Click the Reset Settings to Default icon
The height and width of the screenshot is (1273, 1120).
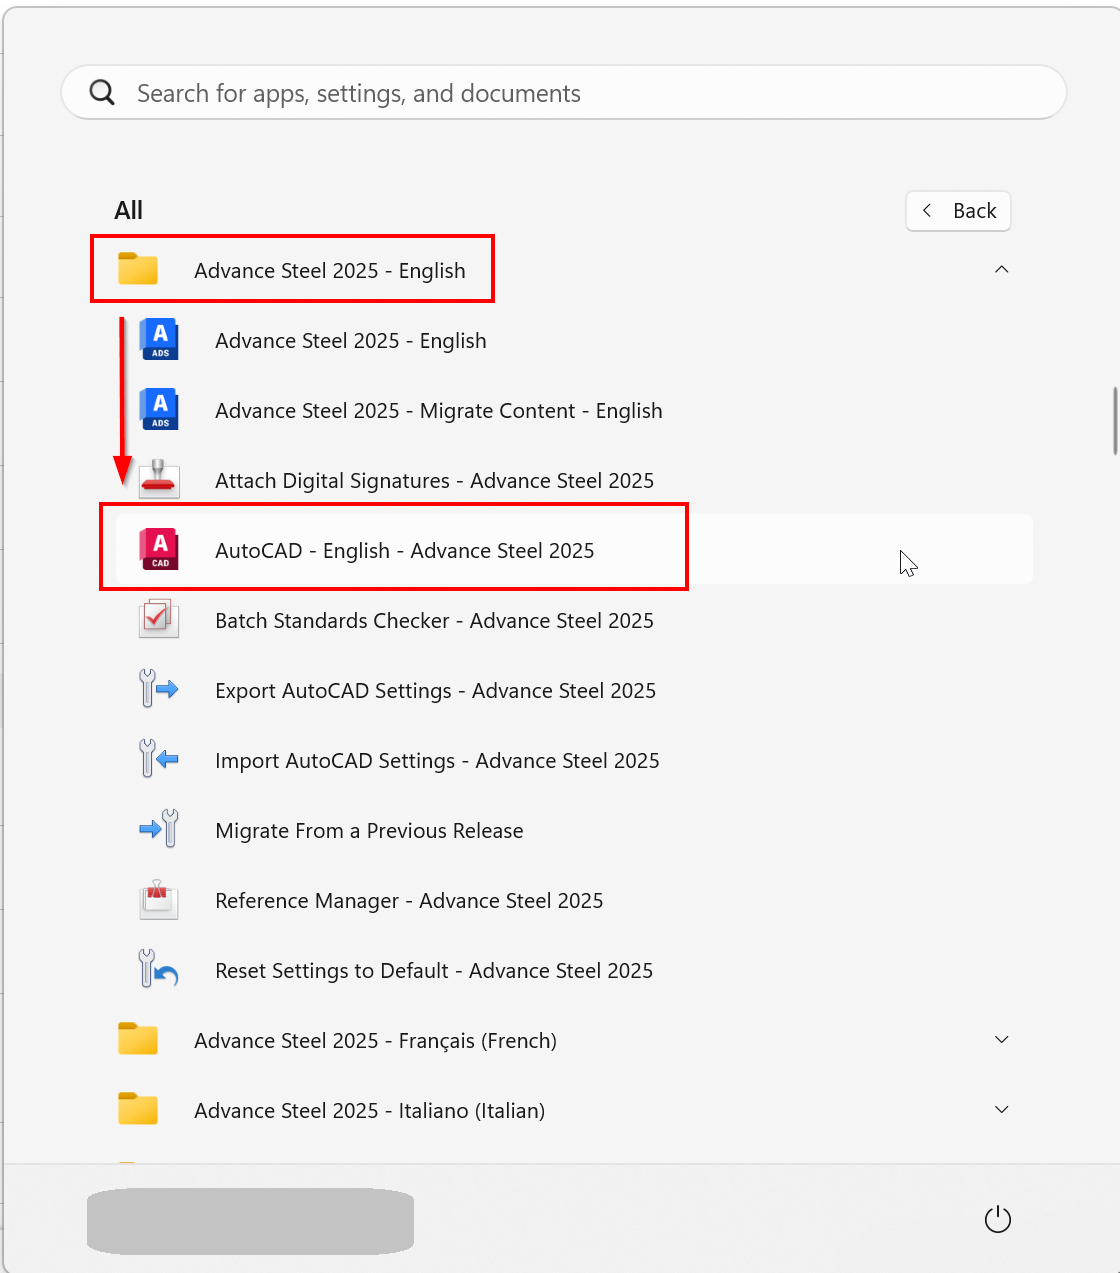(x=158, y=970)
